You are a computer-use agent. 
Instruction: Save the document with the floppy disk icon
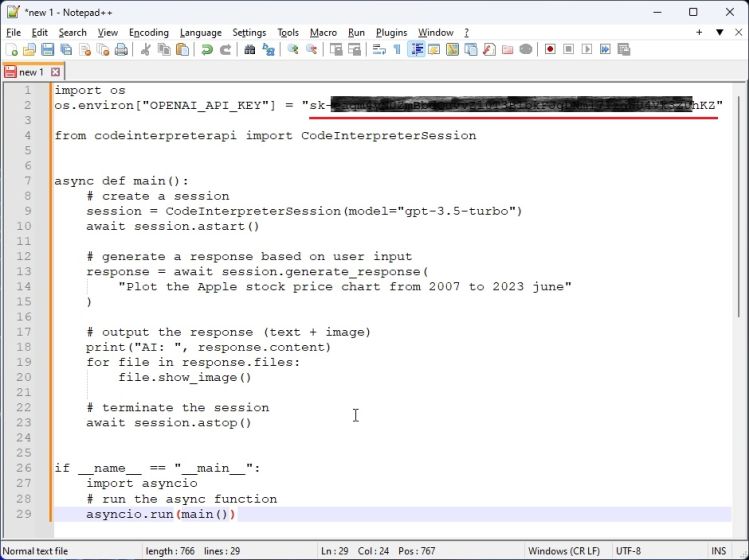pyautogui.click(x=48, y=50)
